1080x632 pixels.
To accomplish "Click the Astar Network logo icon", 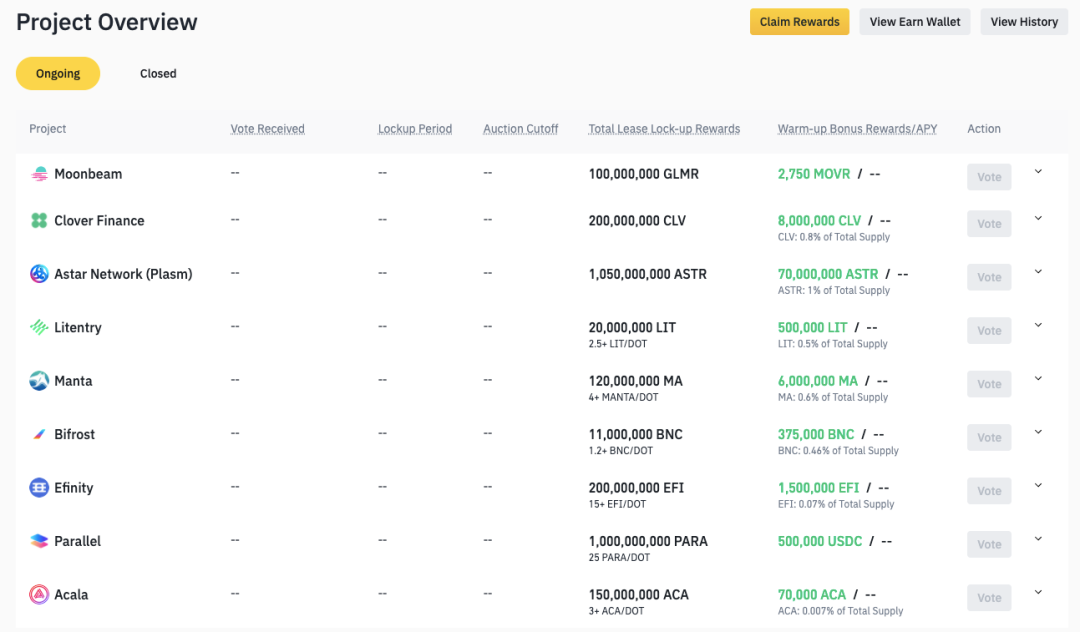I will [39, 274].
